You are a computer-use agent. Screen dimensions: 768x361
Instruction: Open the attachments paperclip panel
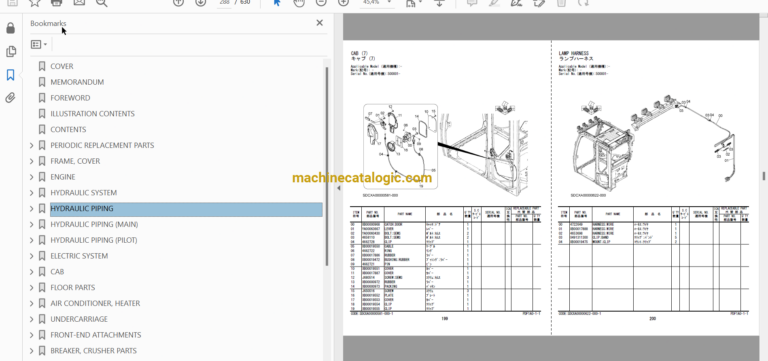[x=10, y=98]
